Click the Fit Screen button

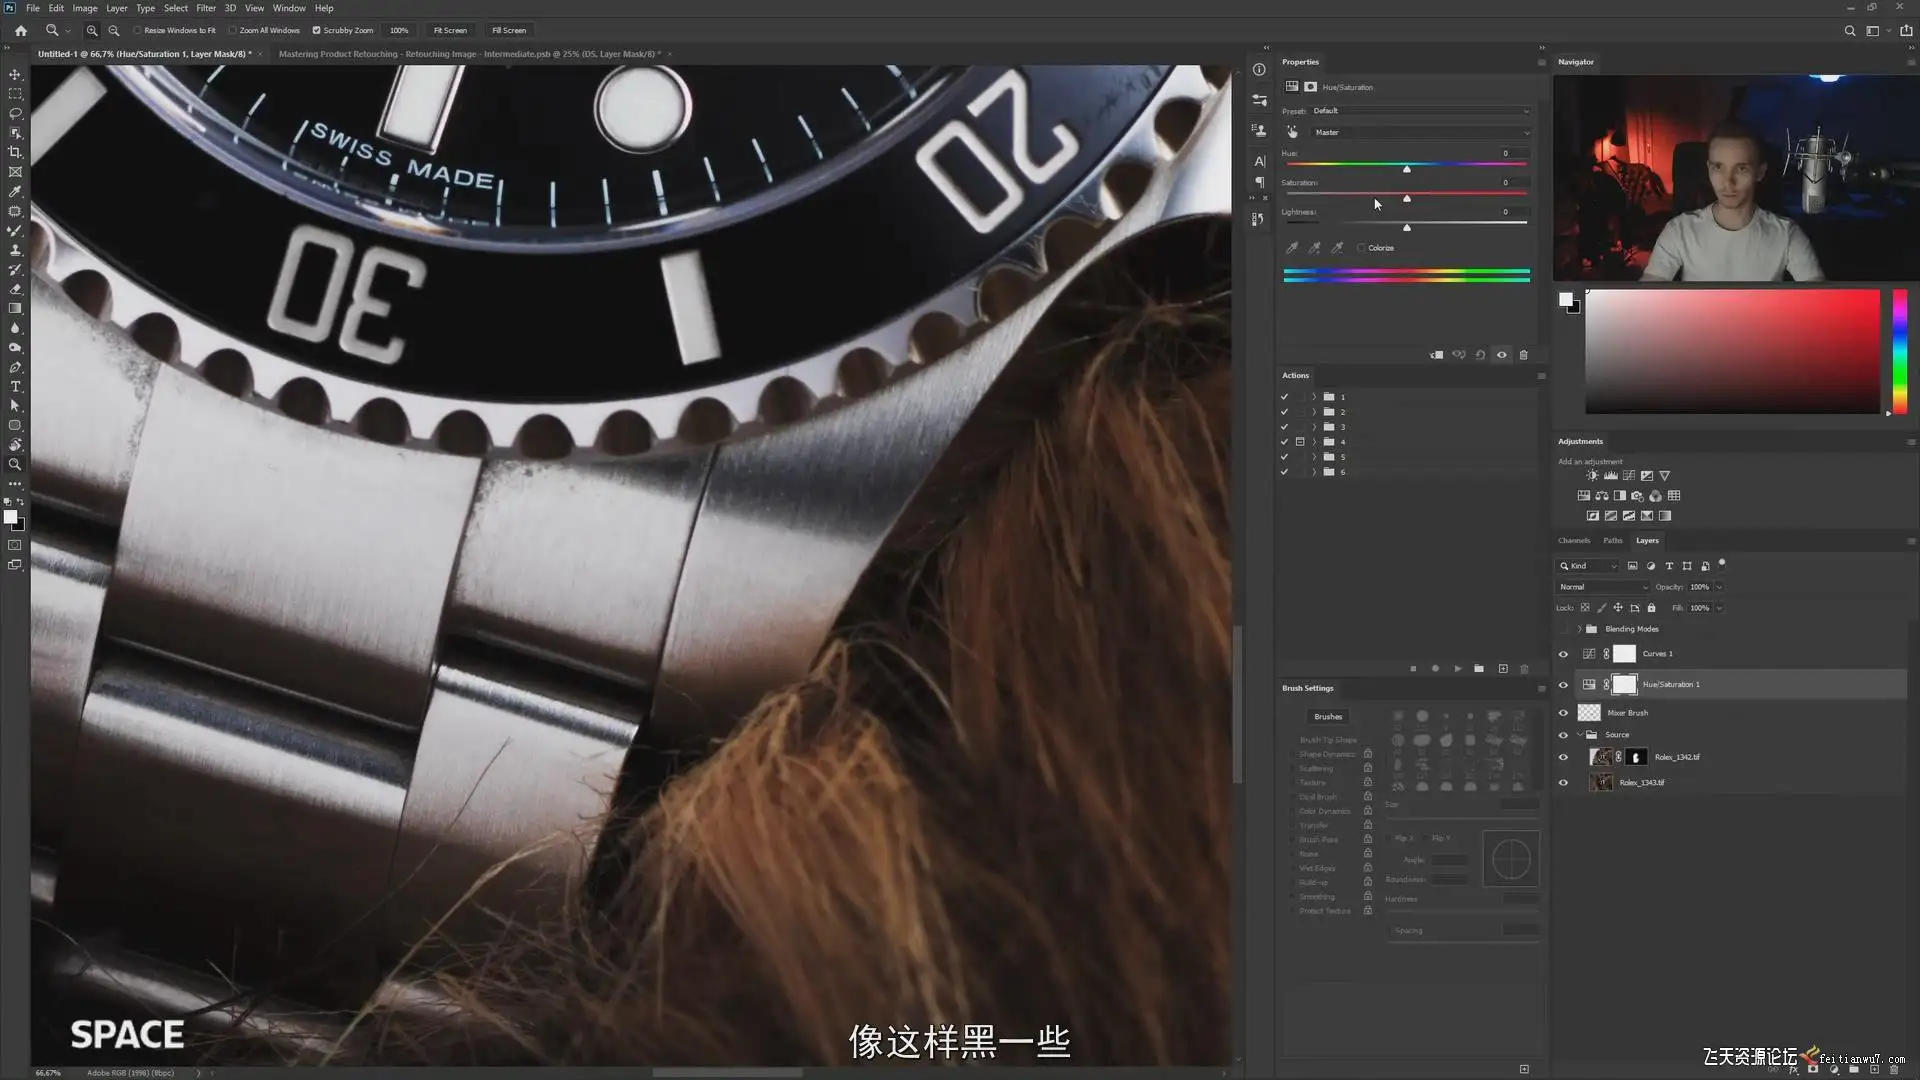coord(450,30)
